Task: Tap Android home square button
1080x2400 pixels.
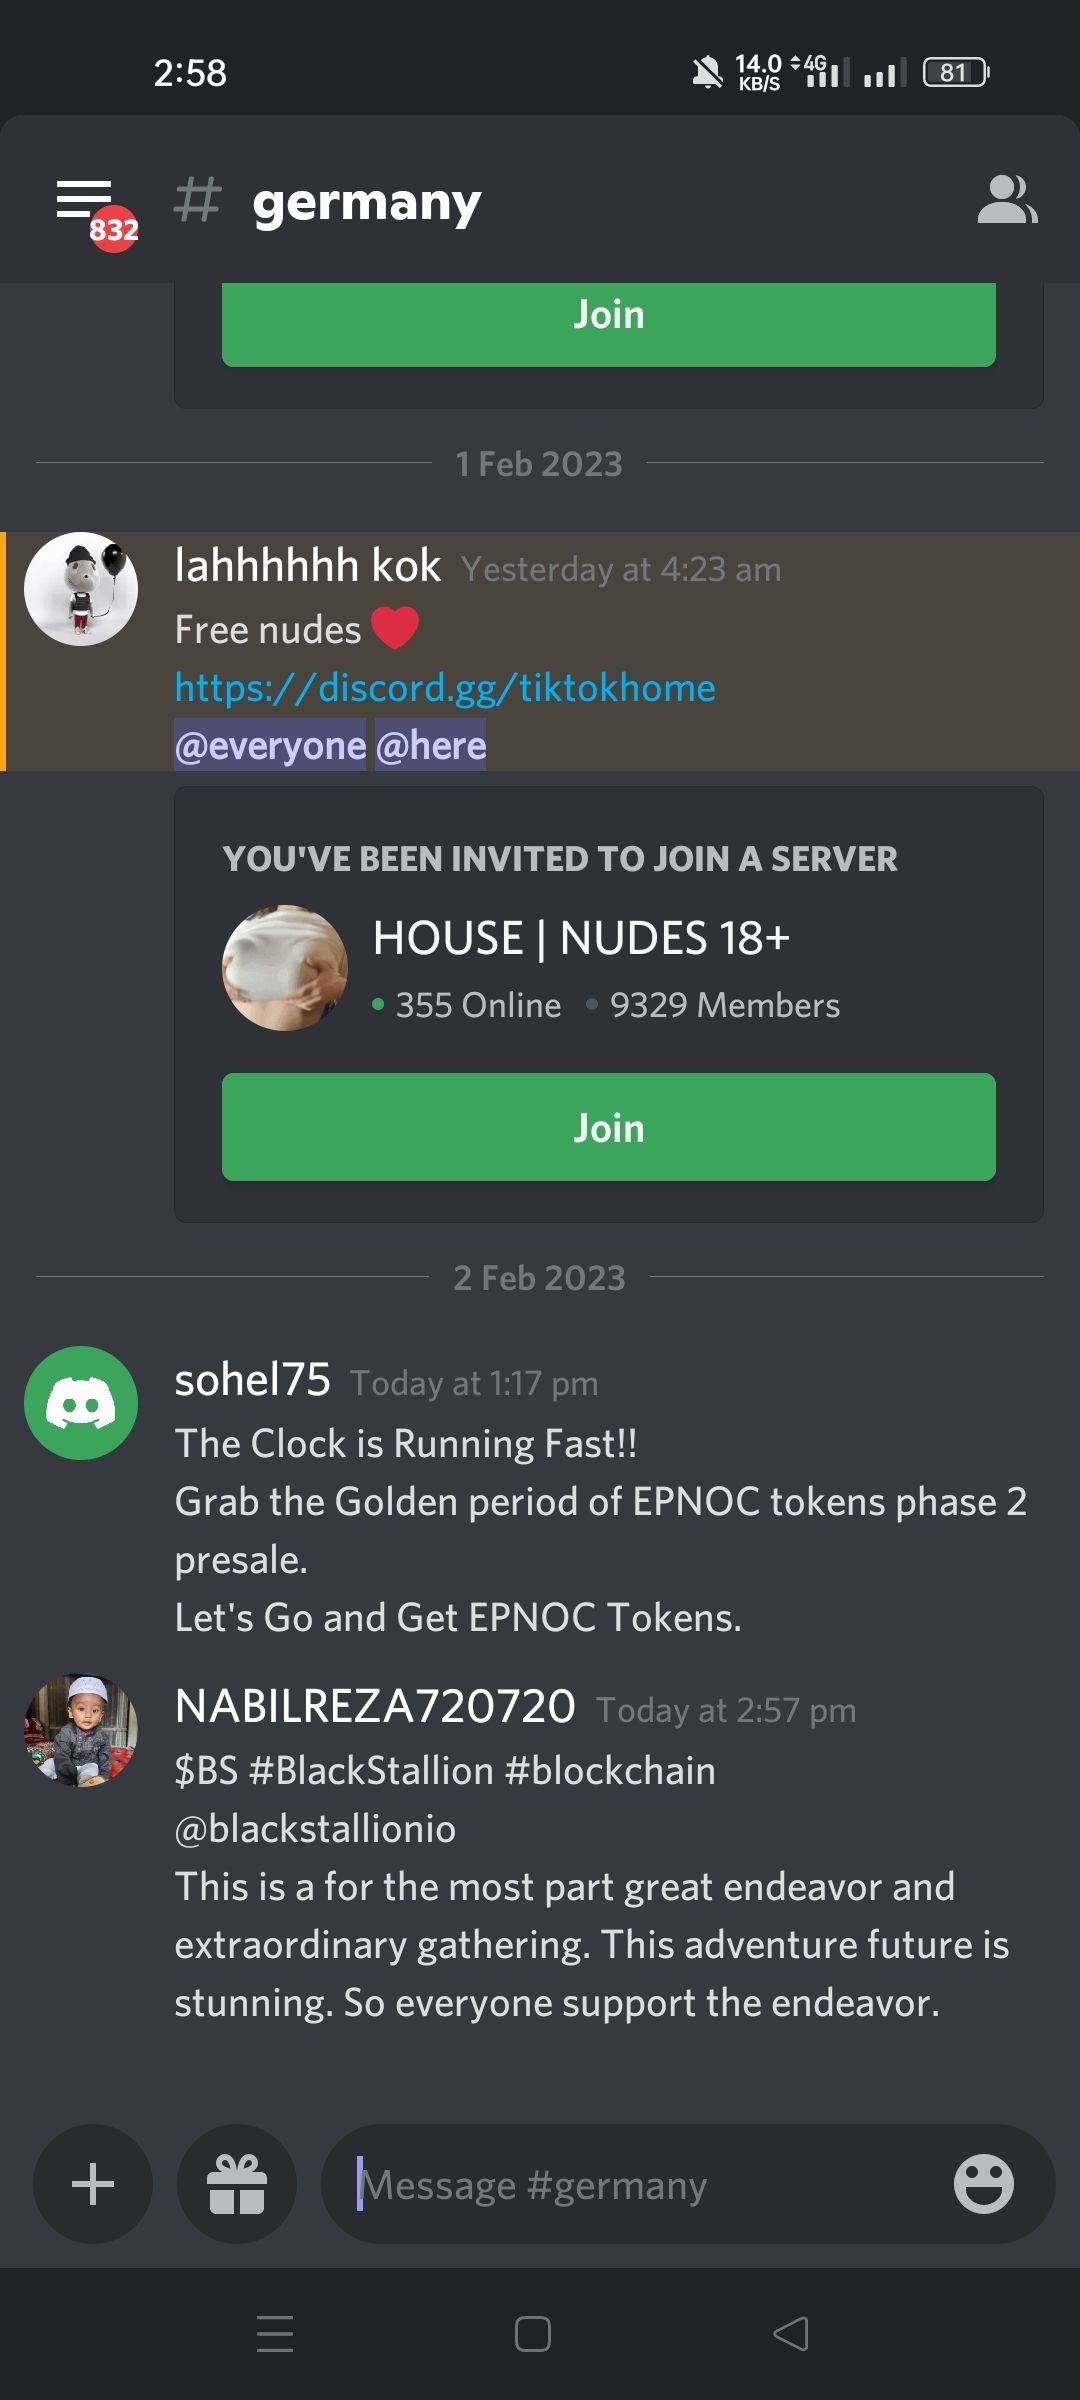Action: 533,2334
